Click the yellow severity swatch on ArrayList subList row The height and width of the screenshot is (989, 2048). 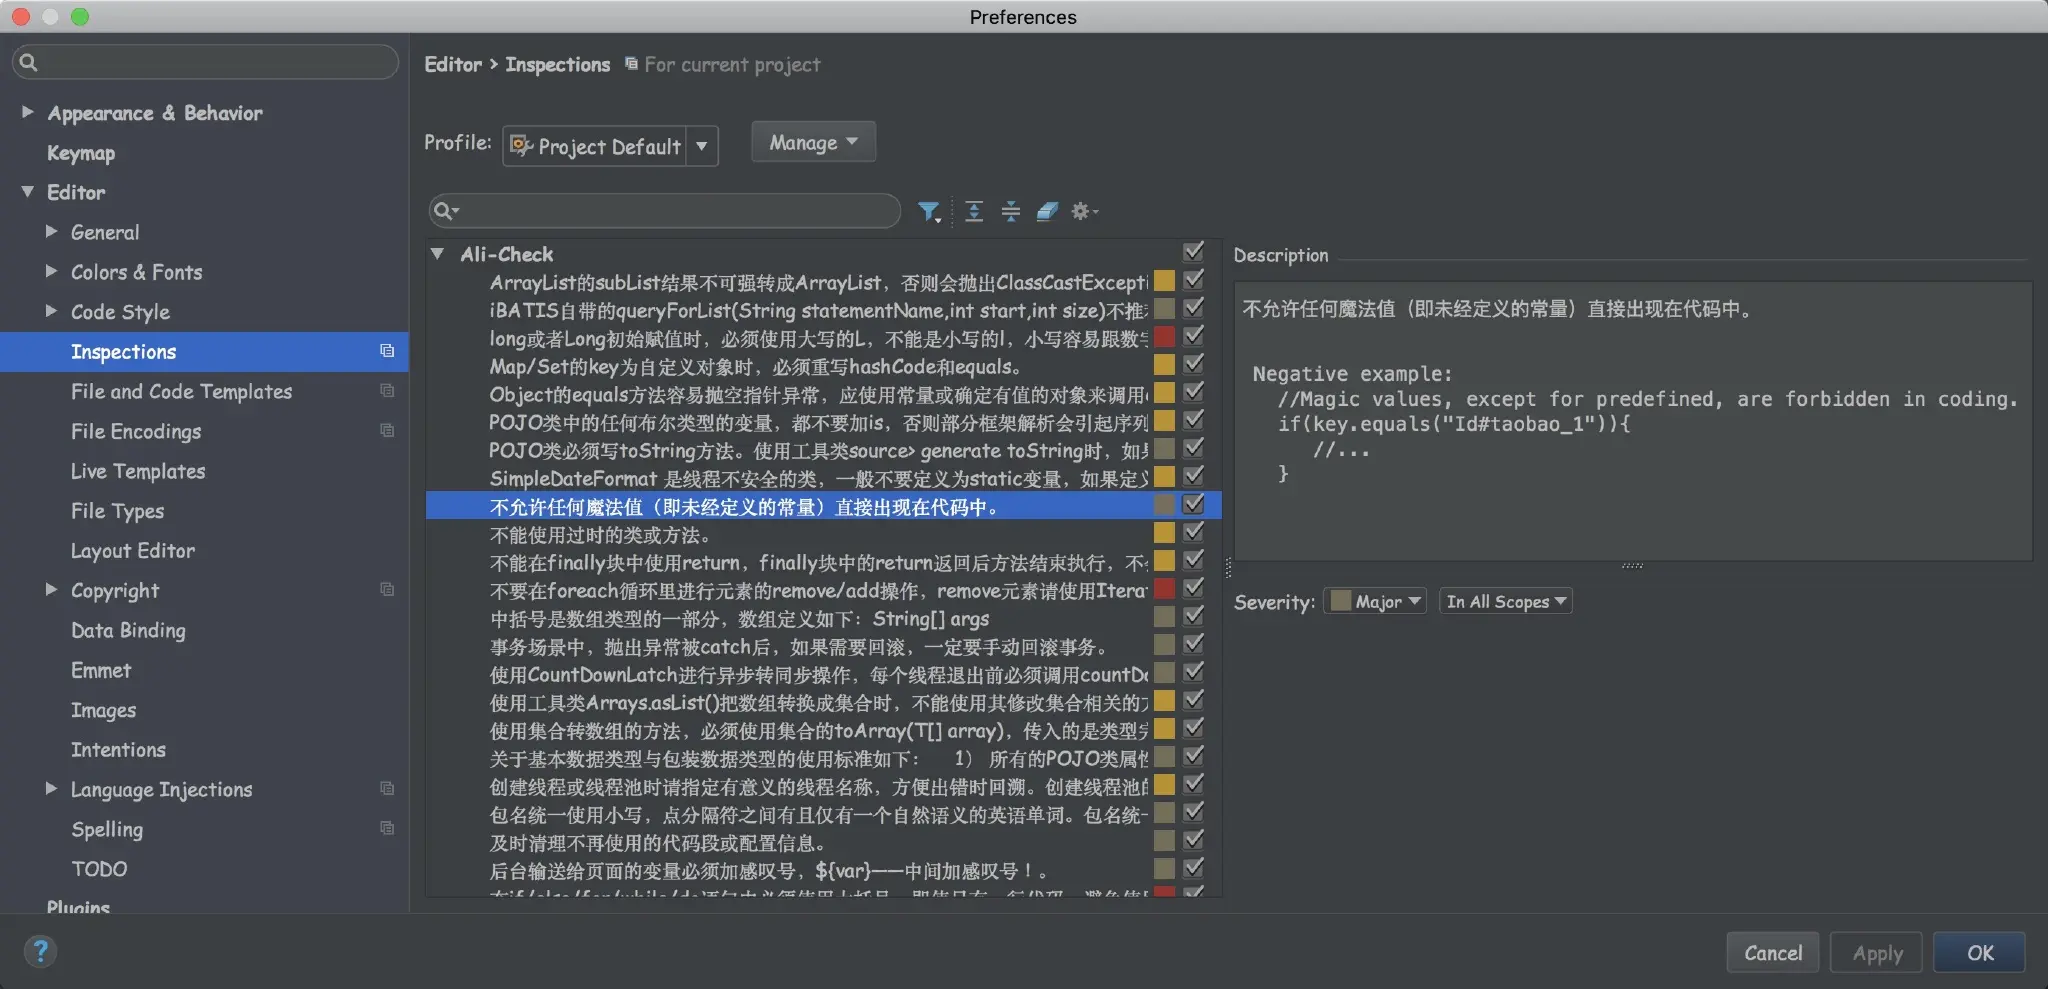coord(1165,280)
